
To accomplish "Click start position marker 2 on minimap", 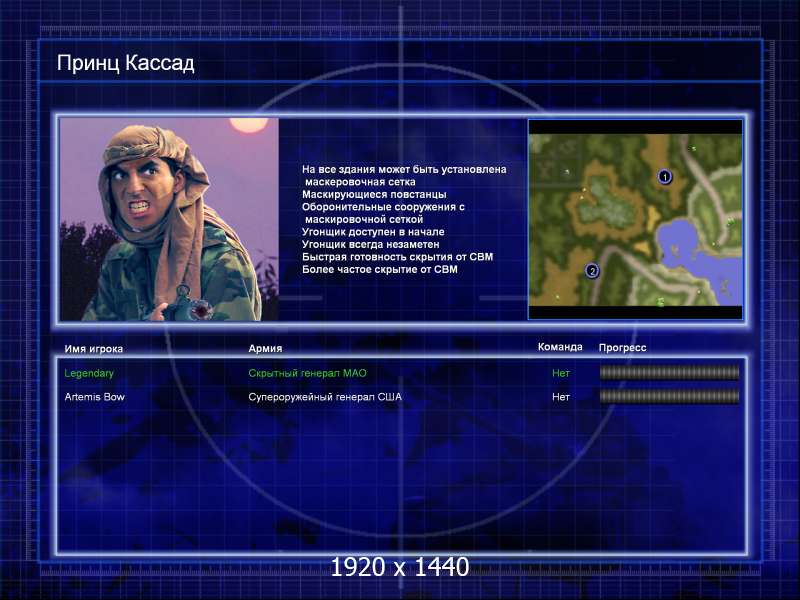I will 592,270.
